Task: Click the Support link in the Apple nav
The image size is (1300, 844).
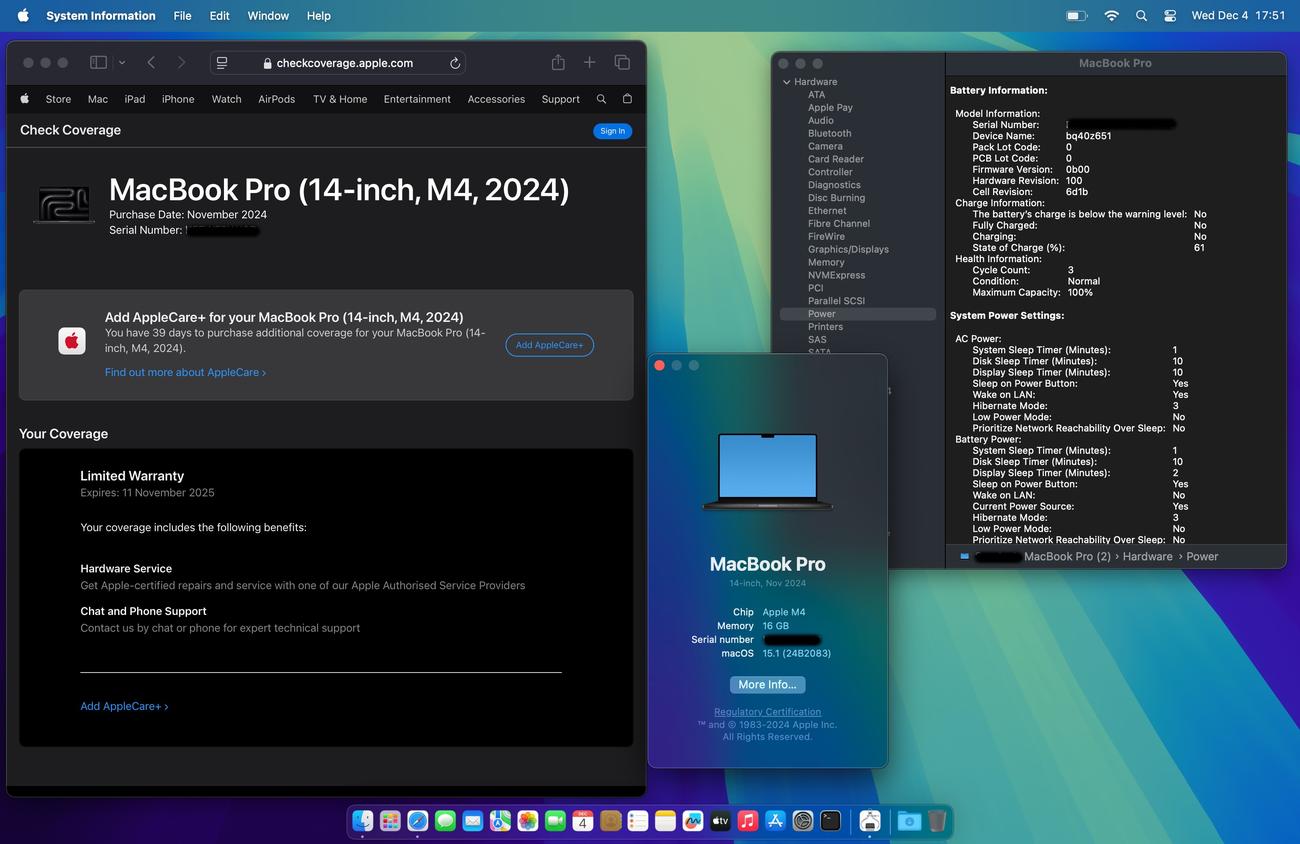Action: click(560, 99)
